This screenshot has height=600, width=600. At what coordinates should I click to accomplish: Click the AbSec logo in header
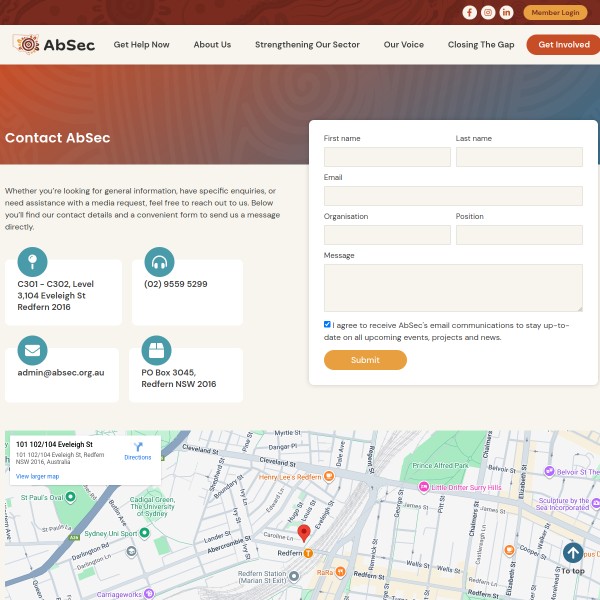pos(54,44)
